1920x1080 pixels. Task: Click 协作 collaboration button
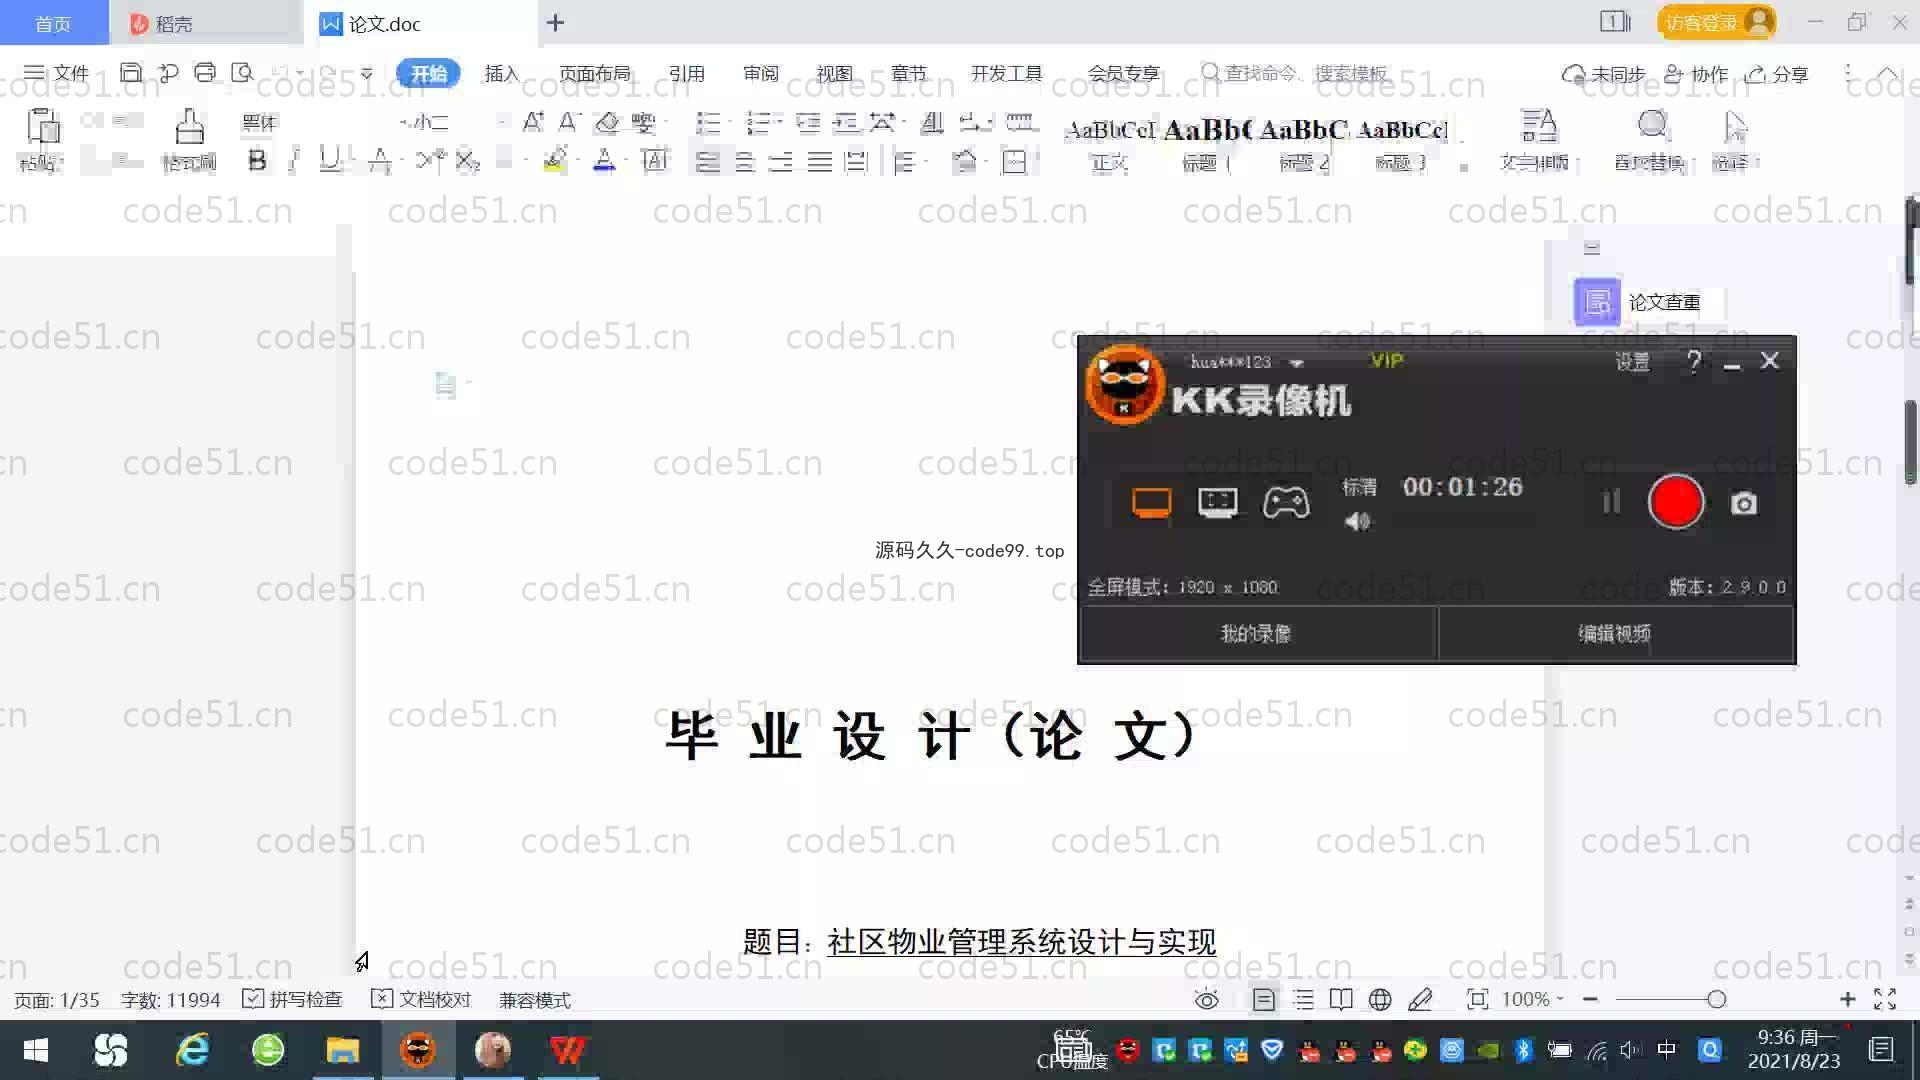tap(1696, 74)
